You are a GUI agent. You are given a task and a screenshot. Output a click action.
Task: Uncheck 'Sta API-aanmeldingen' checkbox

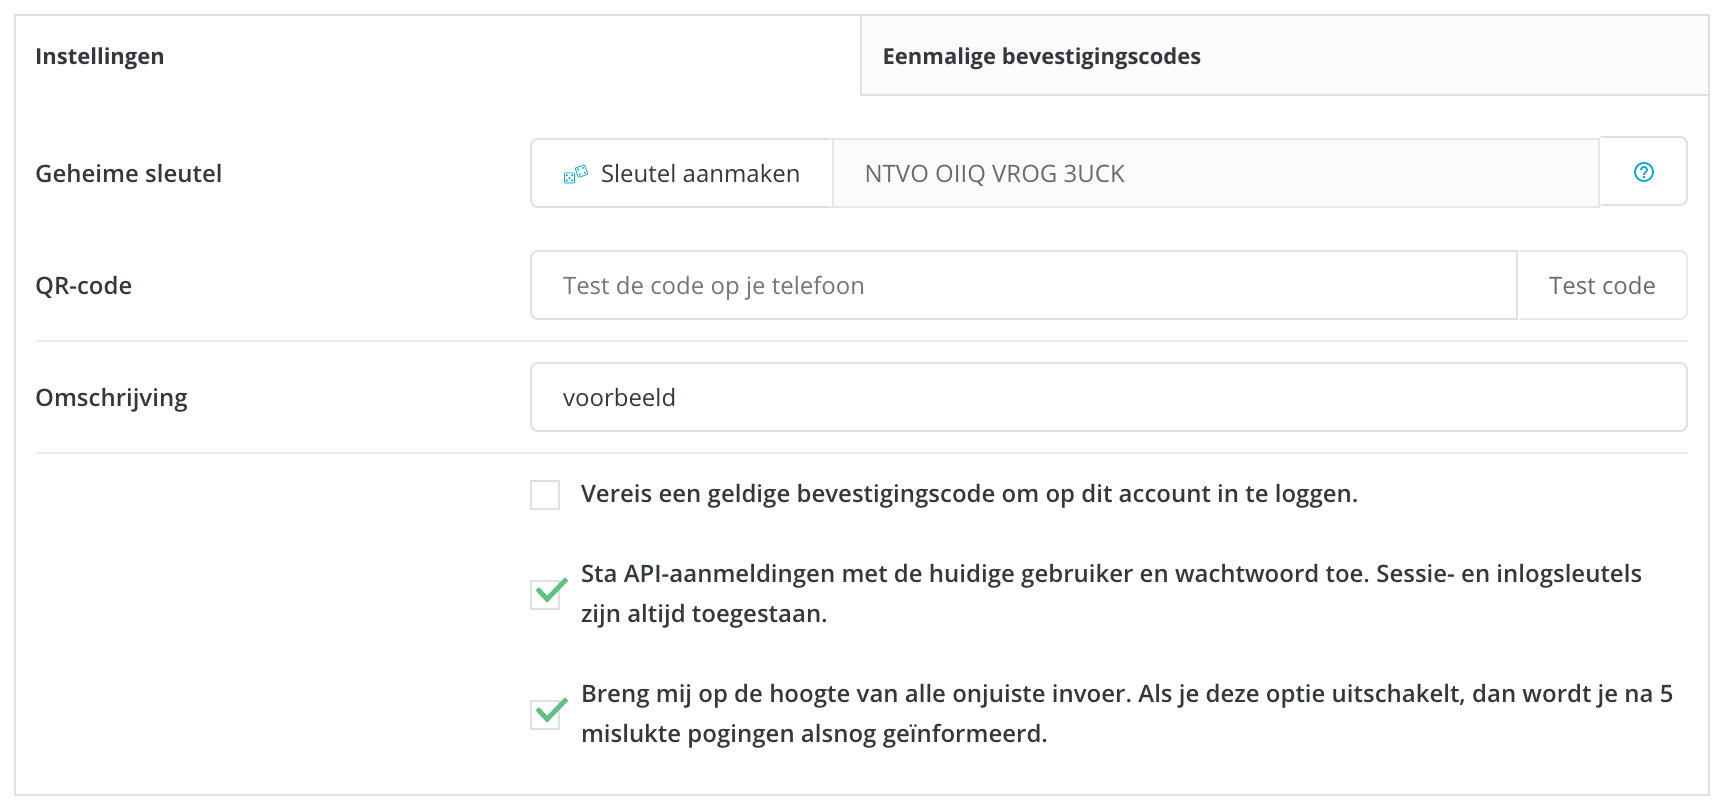click(x=545, y=594)
